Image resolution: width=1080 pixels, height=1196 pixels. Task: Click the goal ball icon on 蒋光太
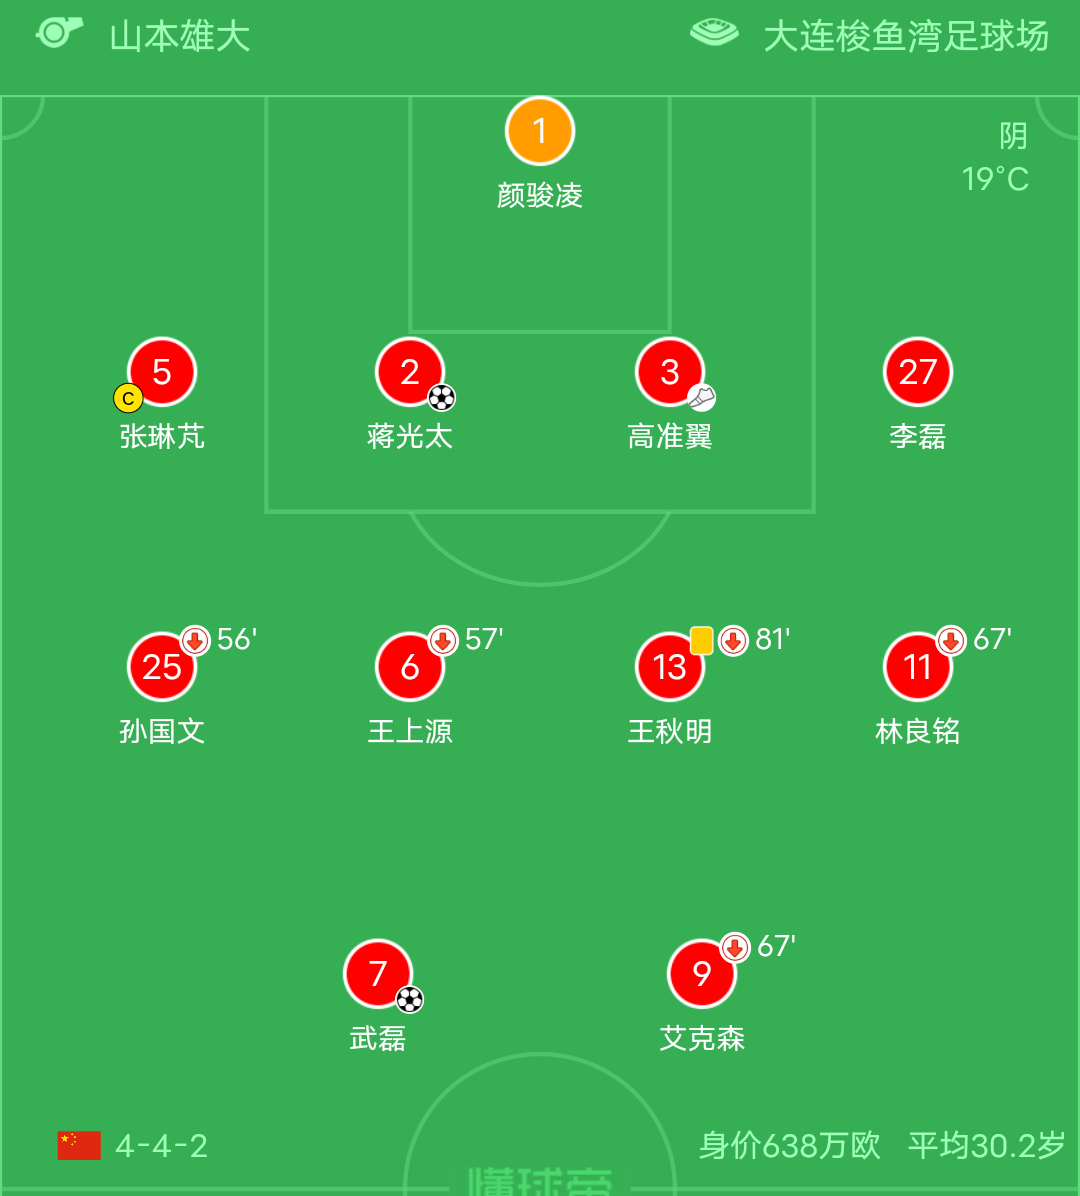(x=442, y=398)
